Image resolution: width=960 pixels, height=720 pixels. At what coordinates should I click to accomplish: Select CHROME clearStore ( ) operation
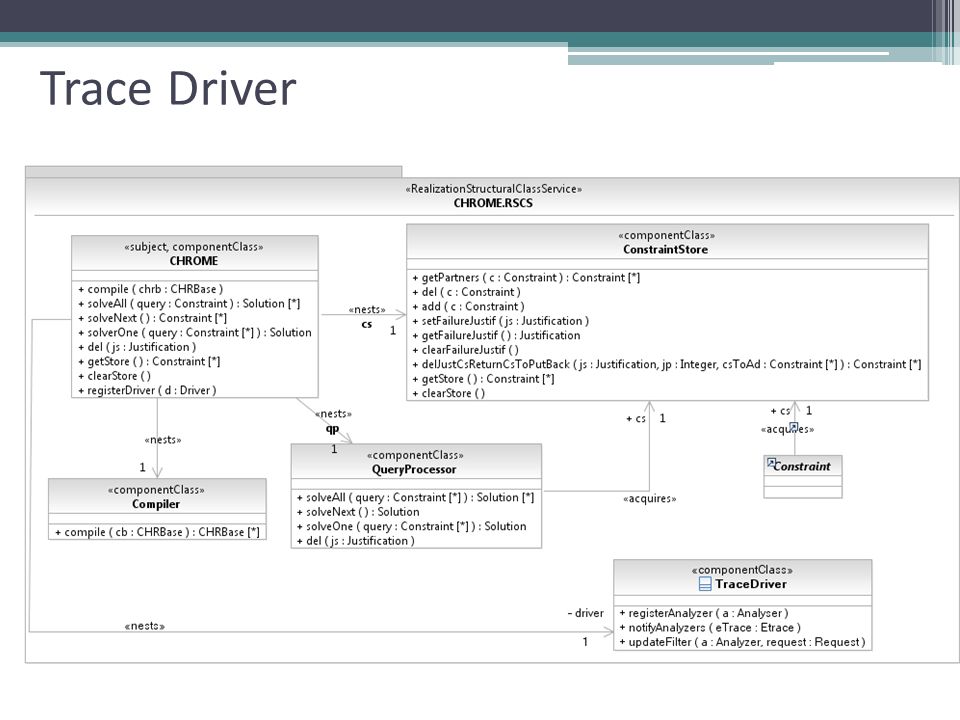coord(114,376)
